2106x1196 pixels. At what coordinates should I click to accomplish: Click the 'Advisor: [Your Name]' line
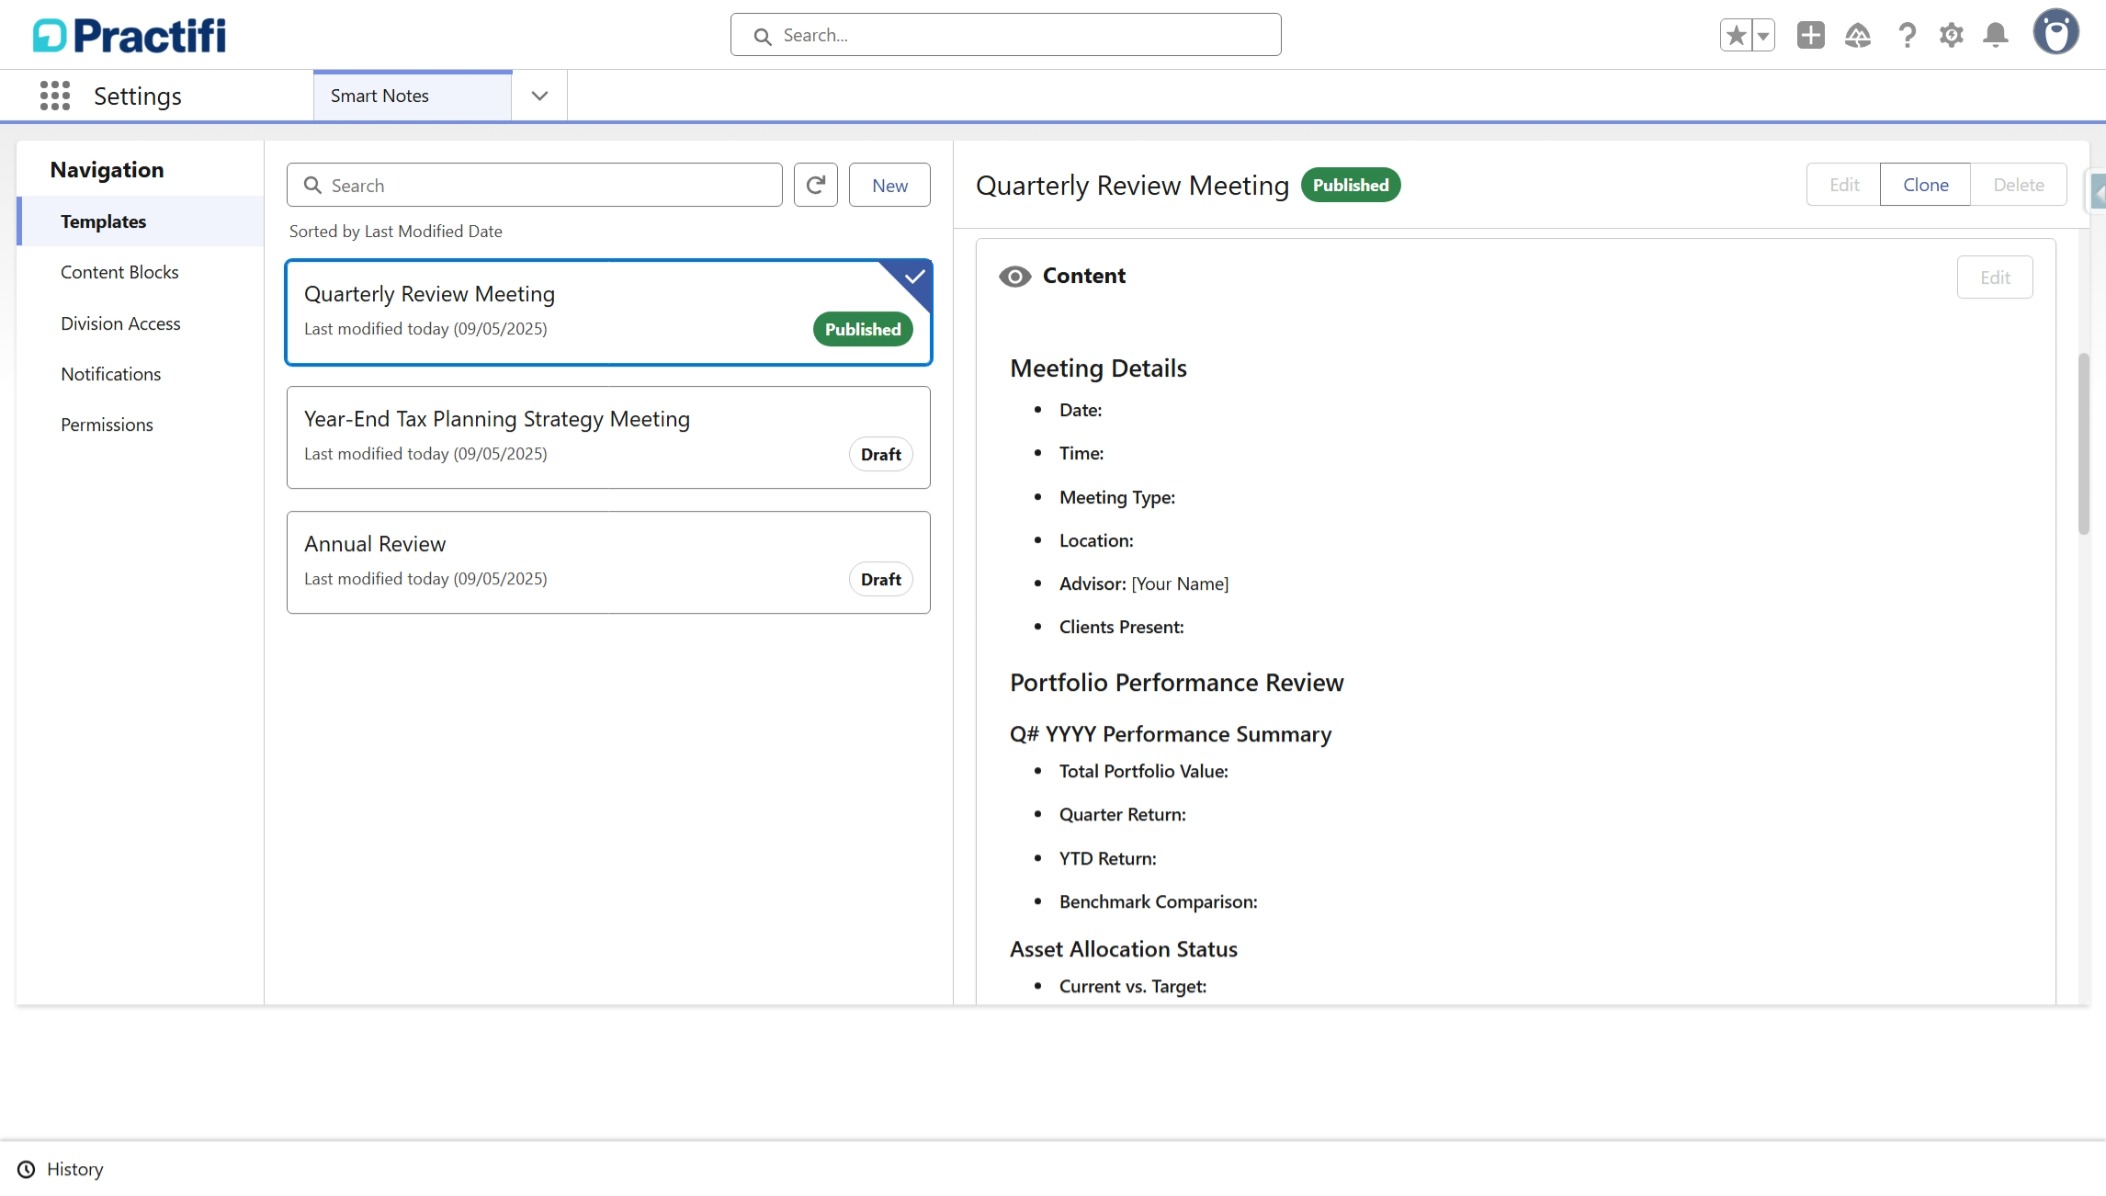[1144, 584]
